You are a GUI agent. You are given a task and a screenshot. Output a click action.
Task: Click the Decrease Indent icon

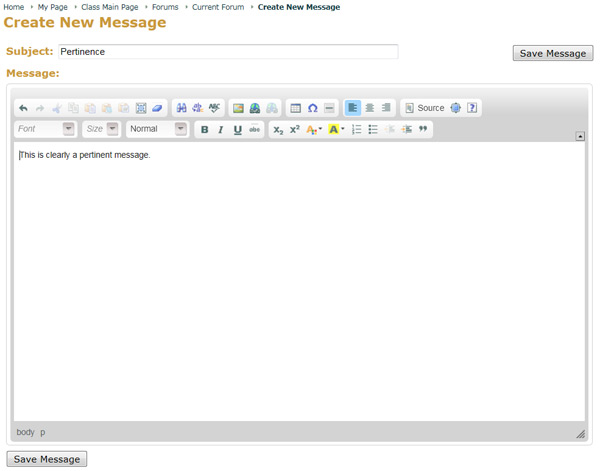[x=390, y=130]
